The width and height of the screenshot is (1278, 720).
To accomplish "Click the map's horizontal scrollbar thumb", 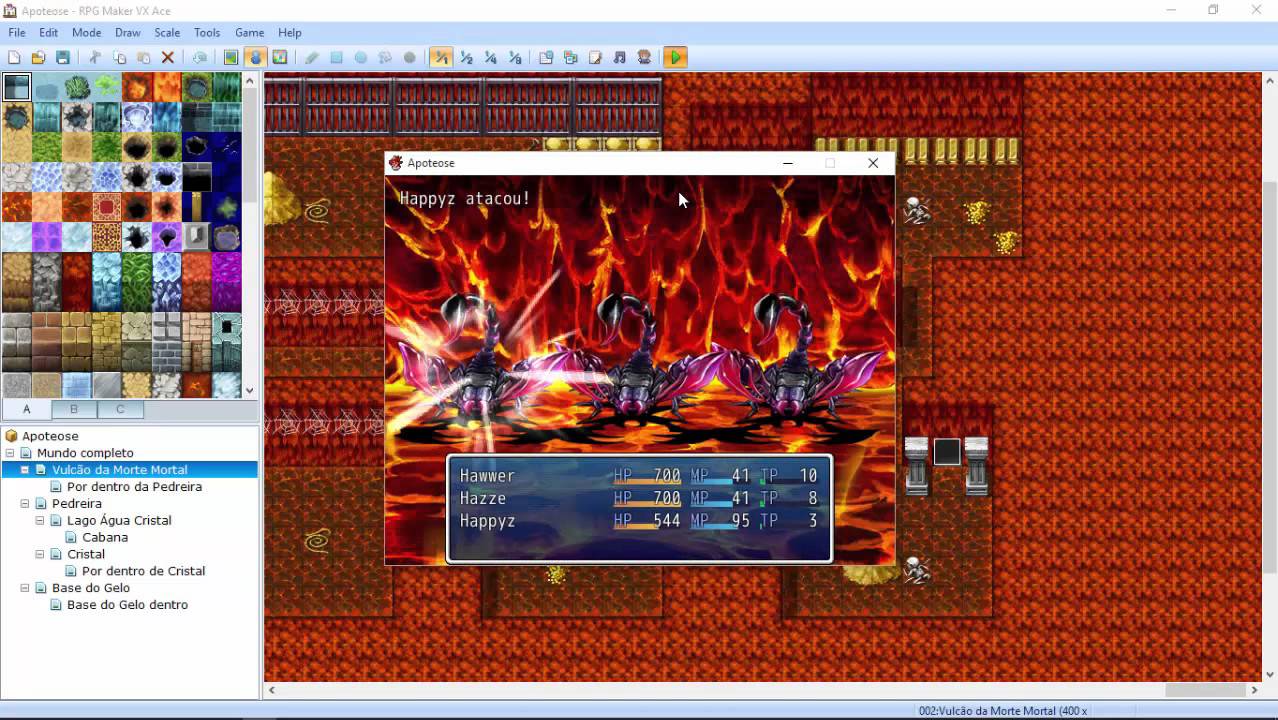I will click(1205, 690).
